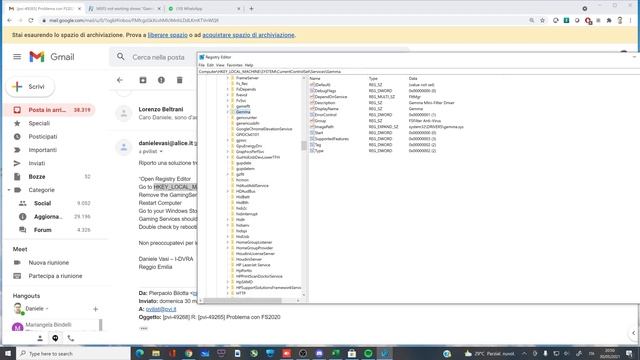Click Partecipa a riunione

[x=55, y=276]
